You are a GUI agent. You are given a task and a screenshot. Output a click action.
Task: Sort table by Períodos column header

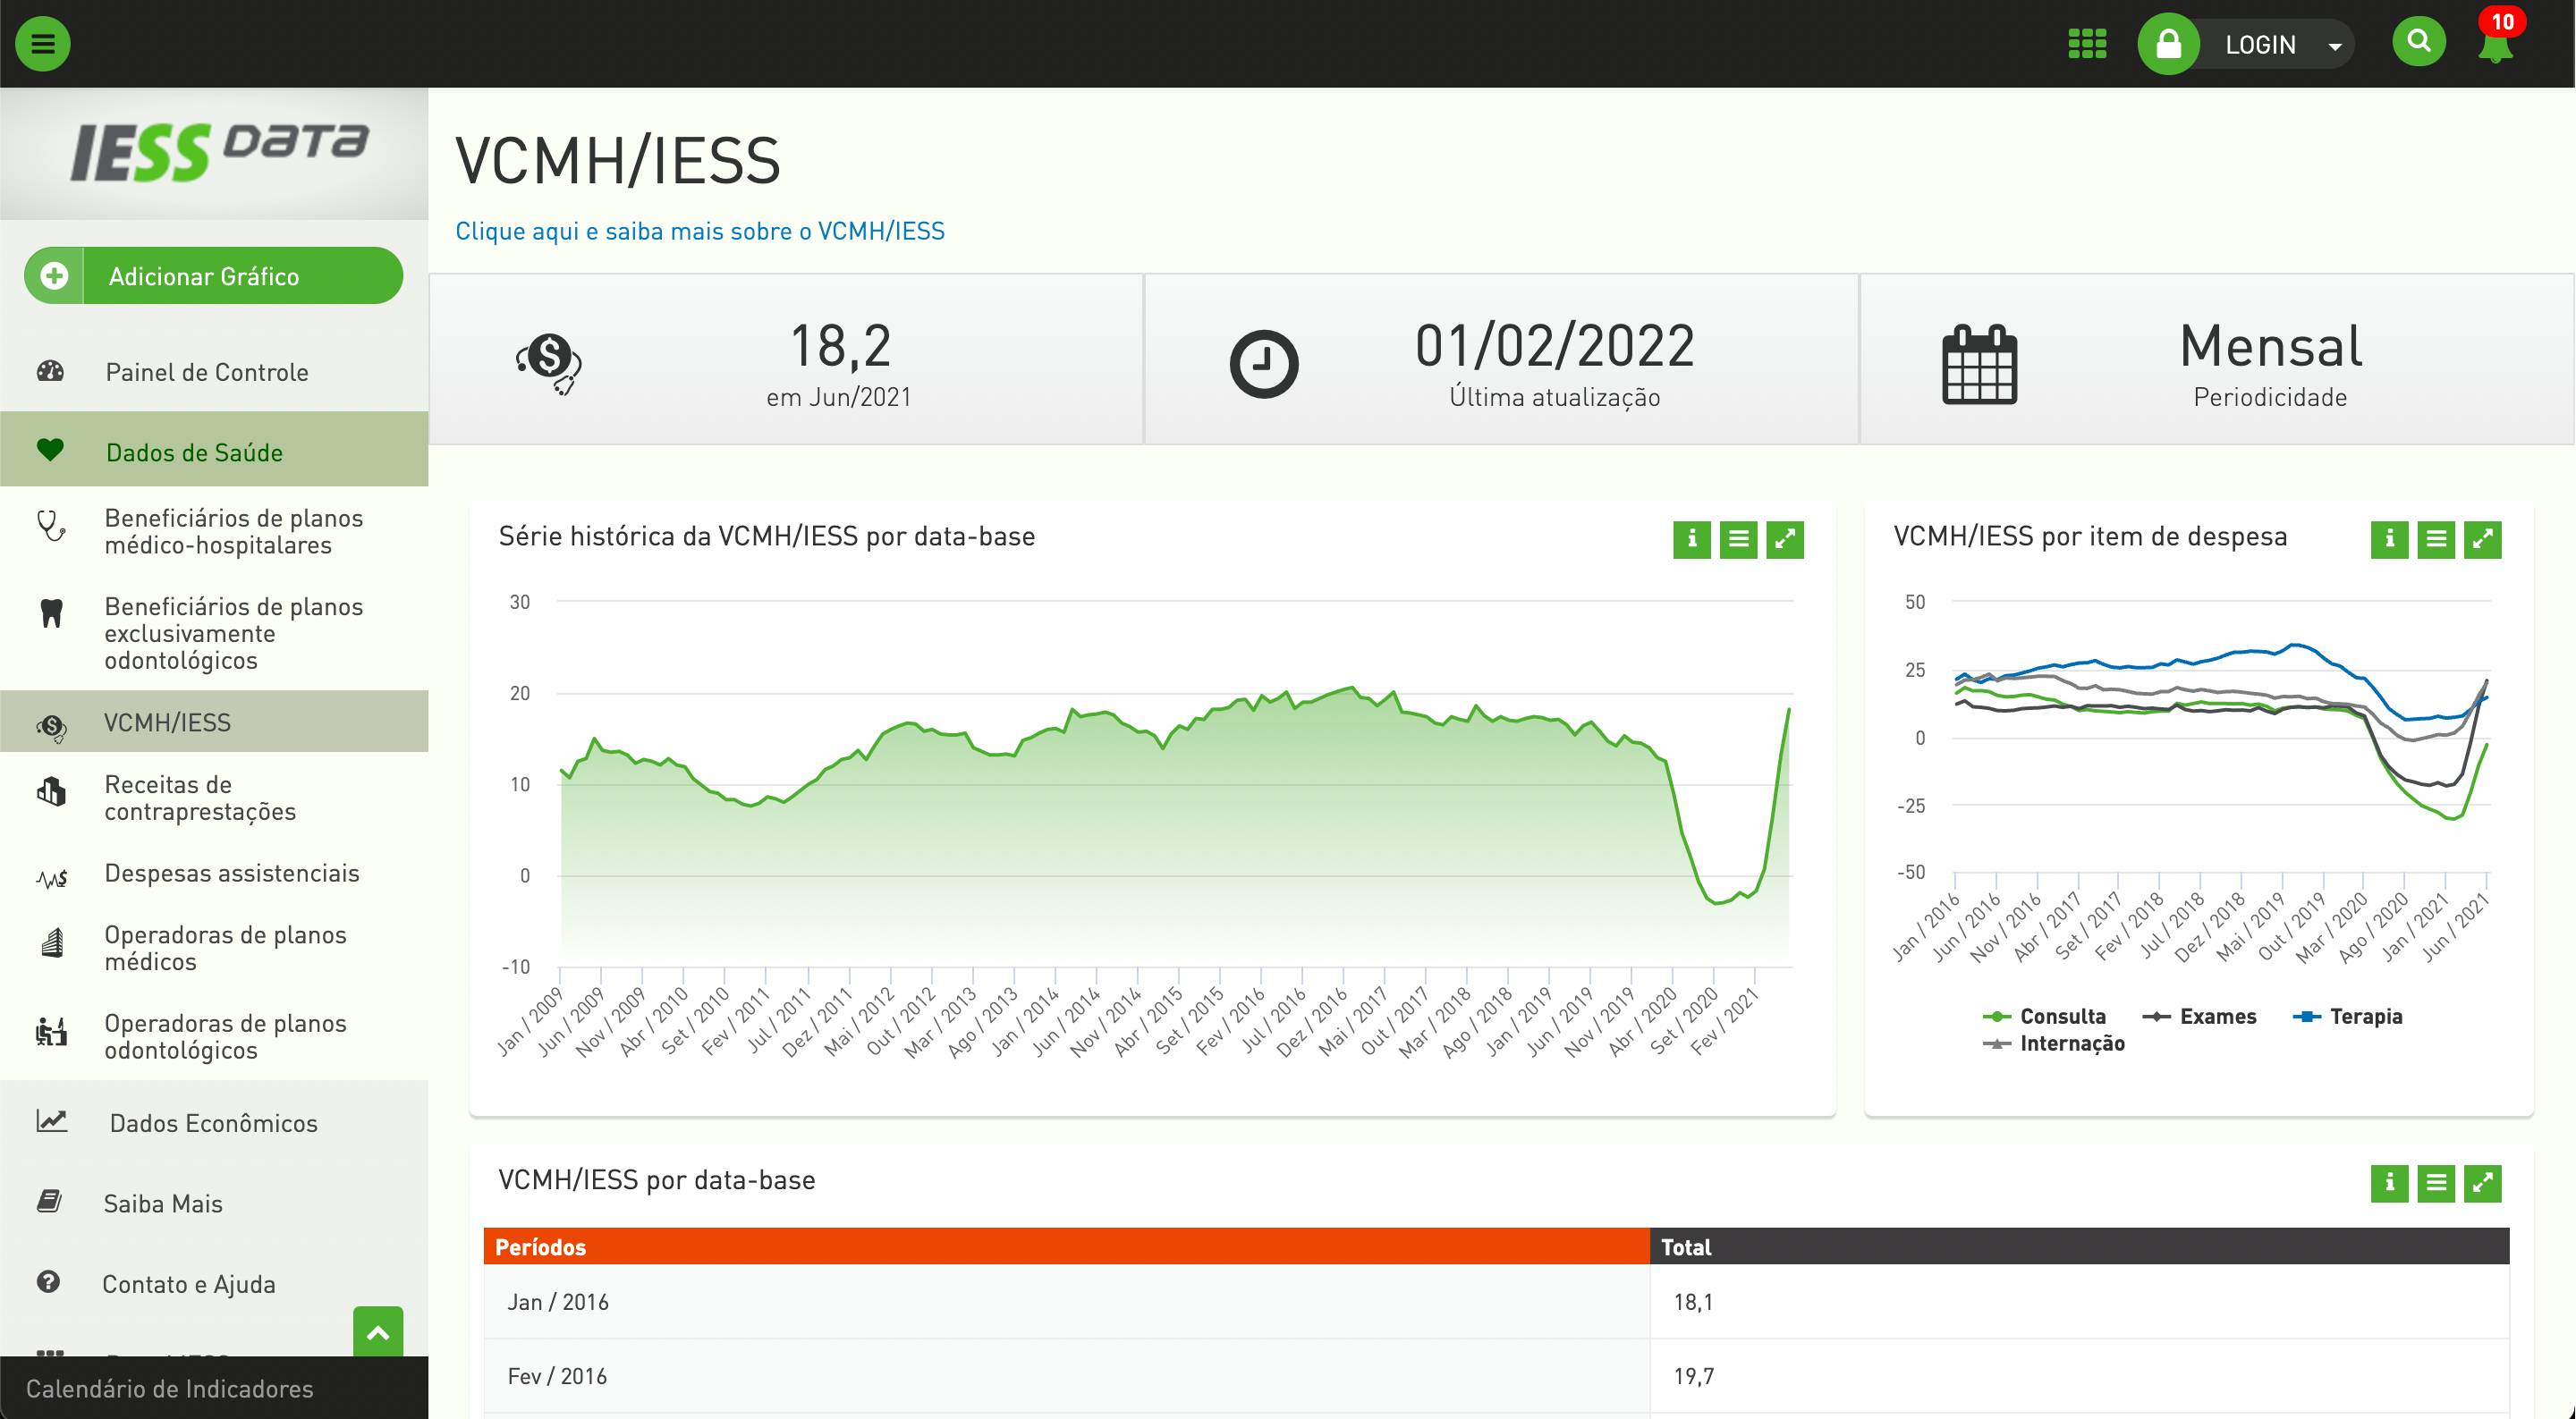tap(1067, 1246)
